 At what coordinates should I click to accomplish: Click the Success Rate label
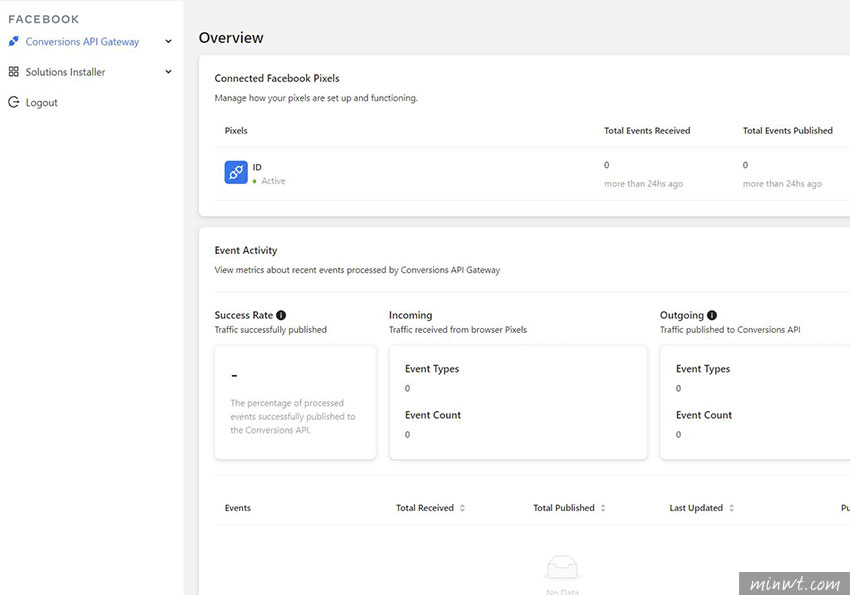pos(243,315)
